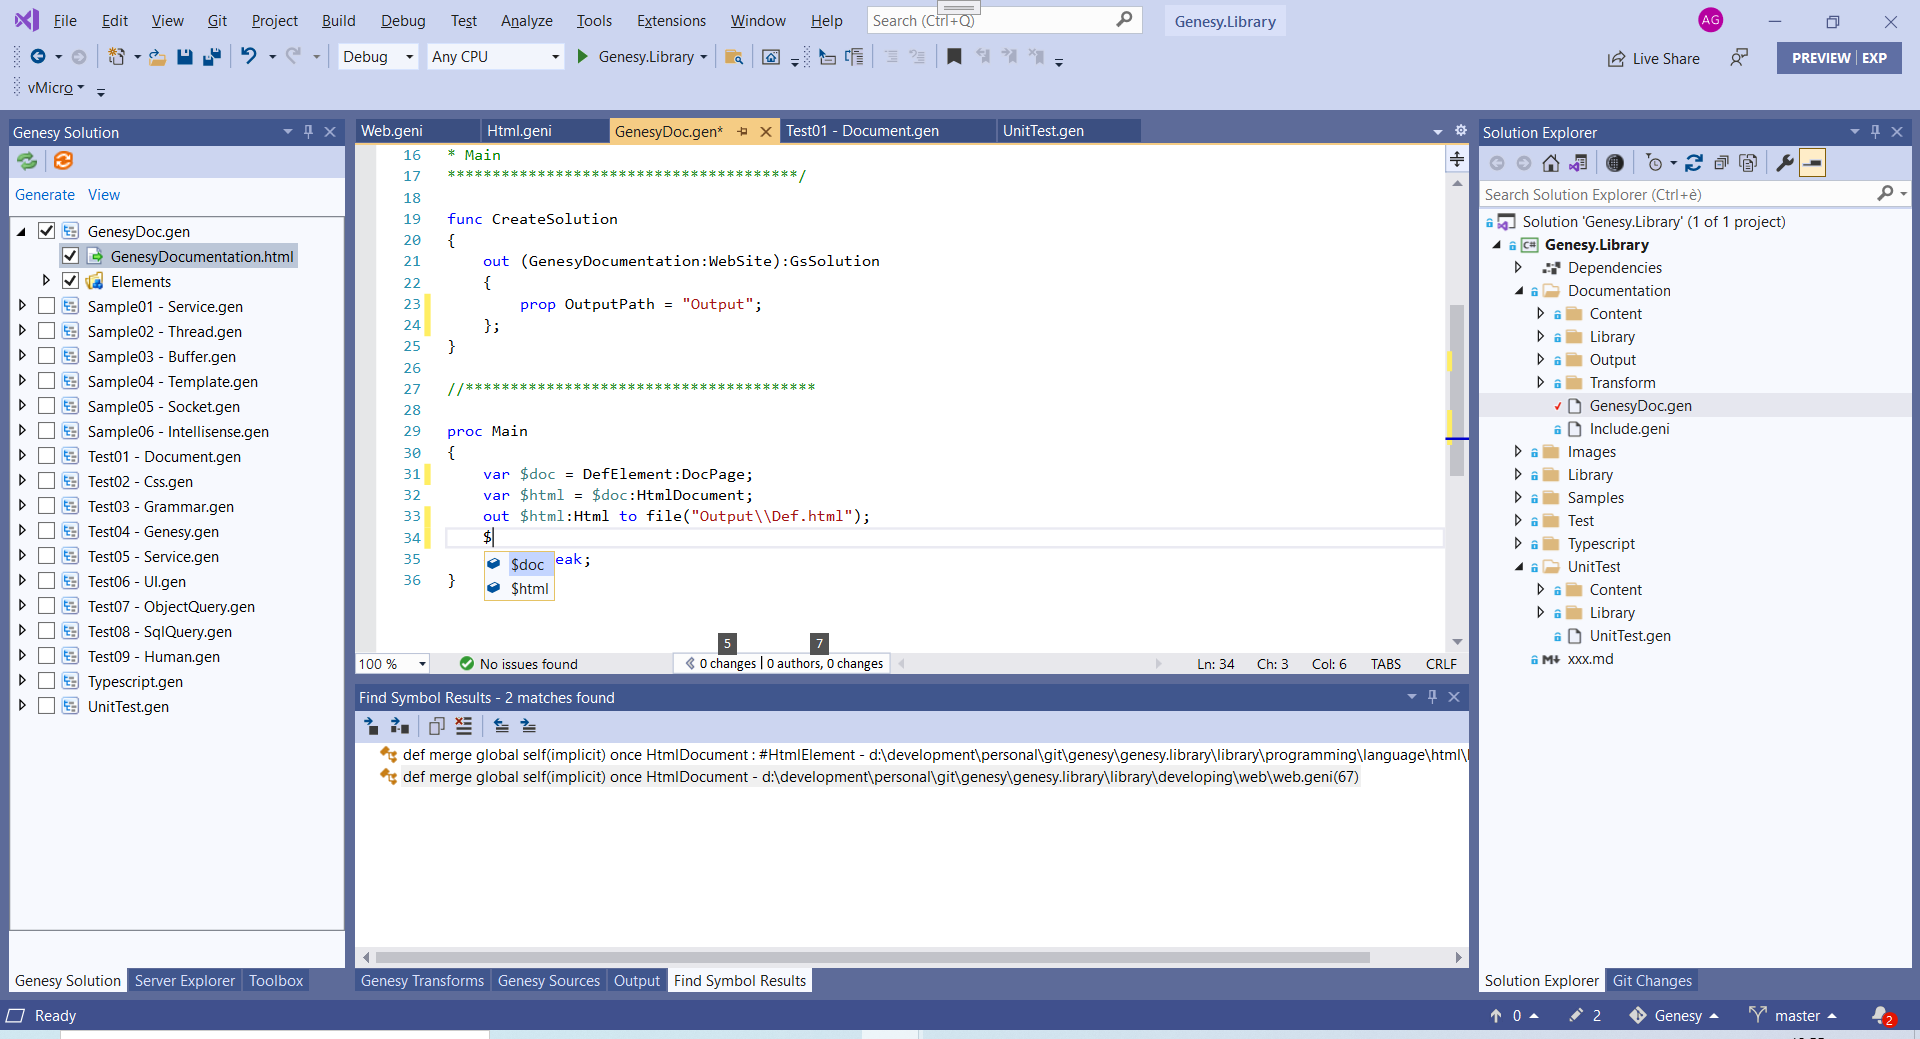Click the AG account avatar
This screenshot has height=1039, width=1920.
1711,20
